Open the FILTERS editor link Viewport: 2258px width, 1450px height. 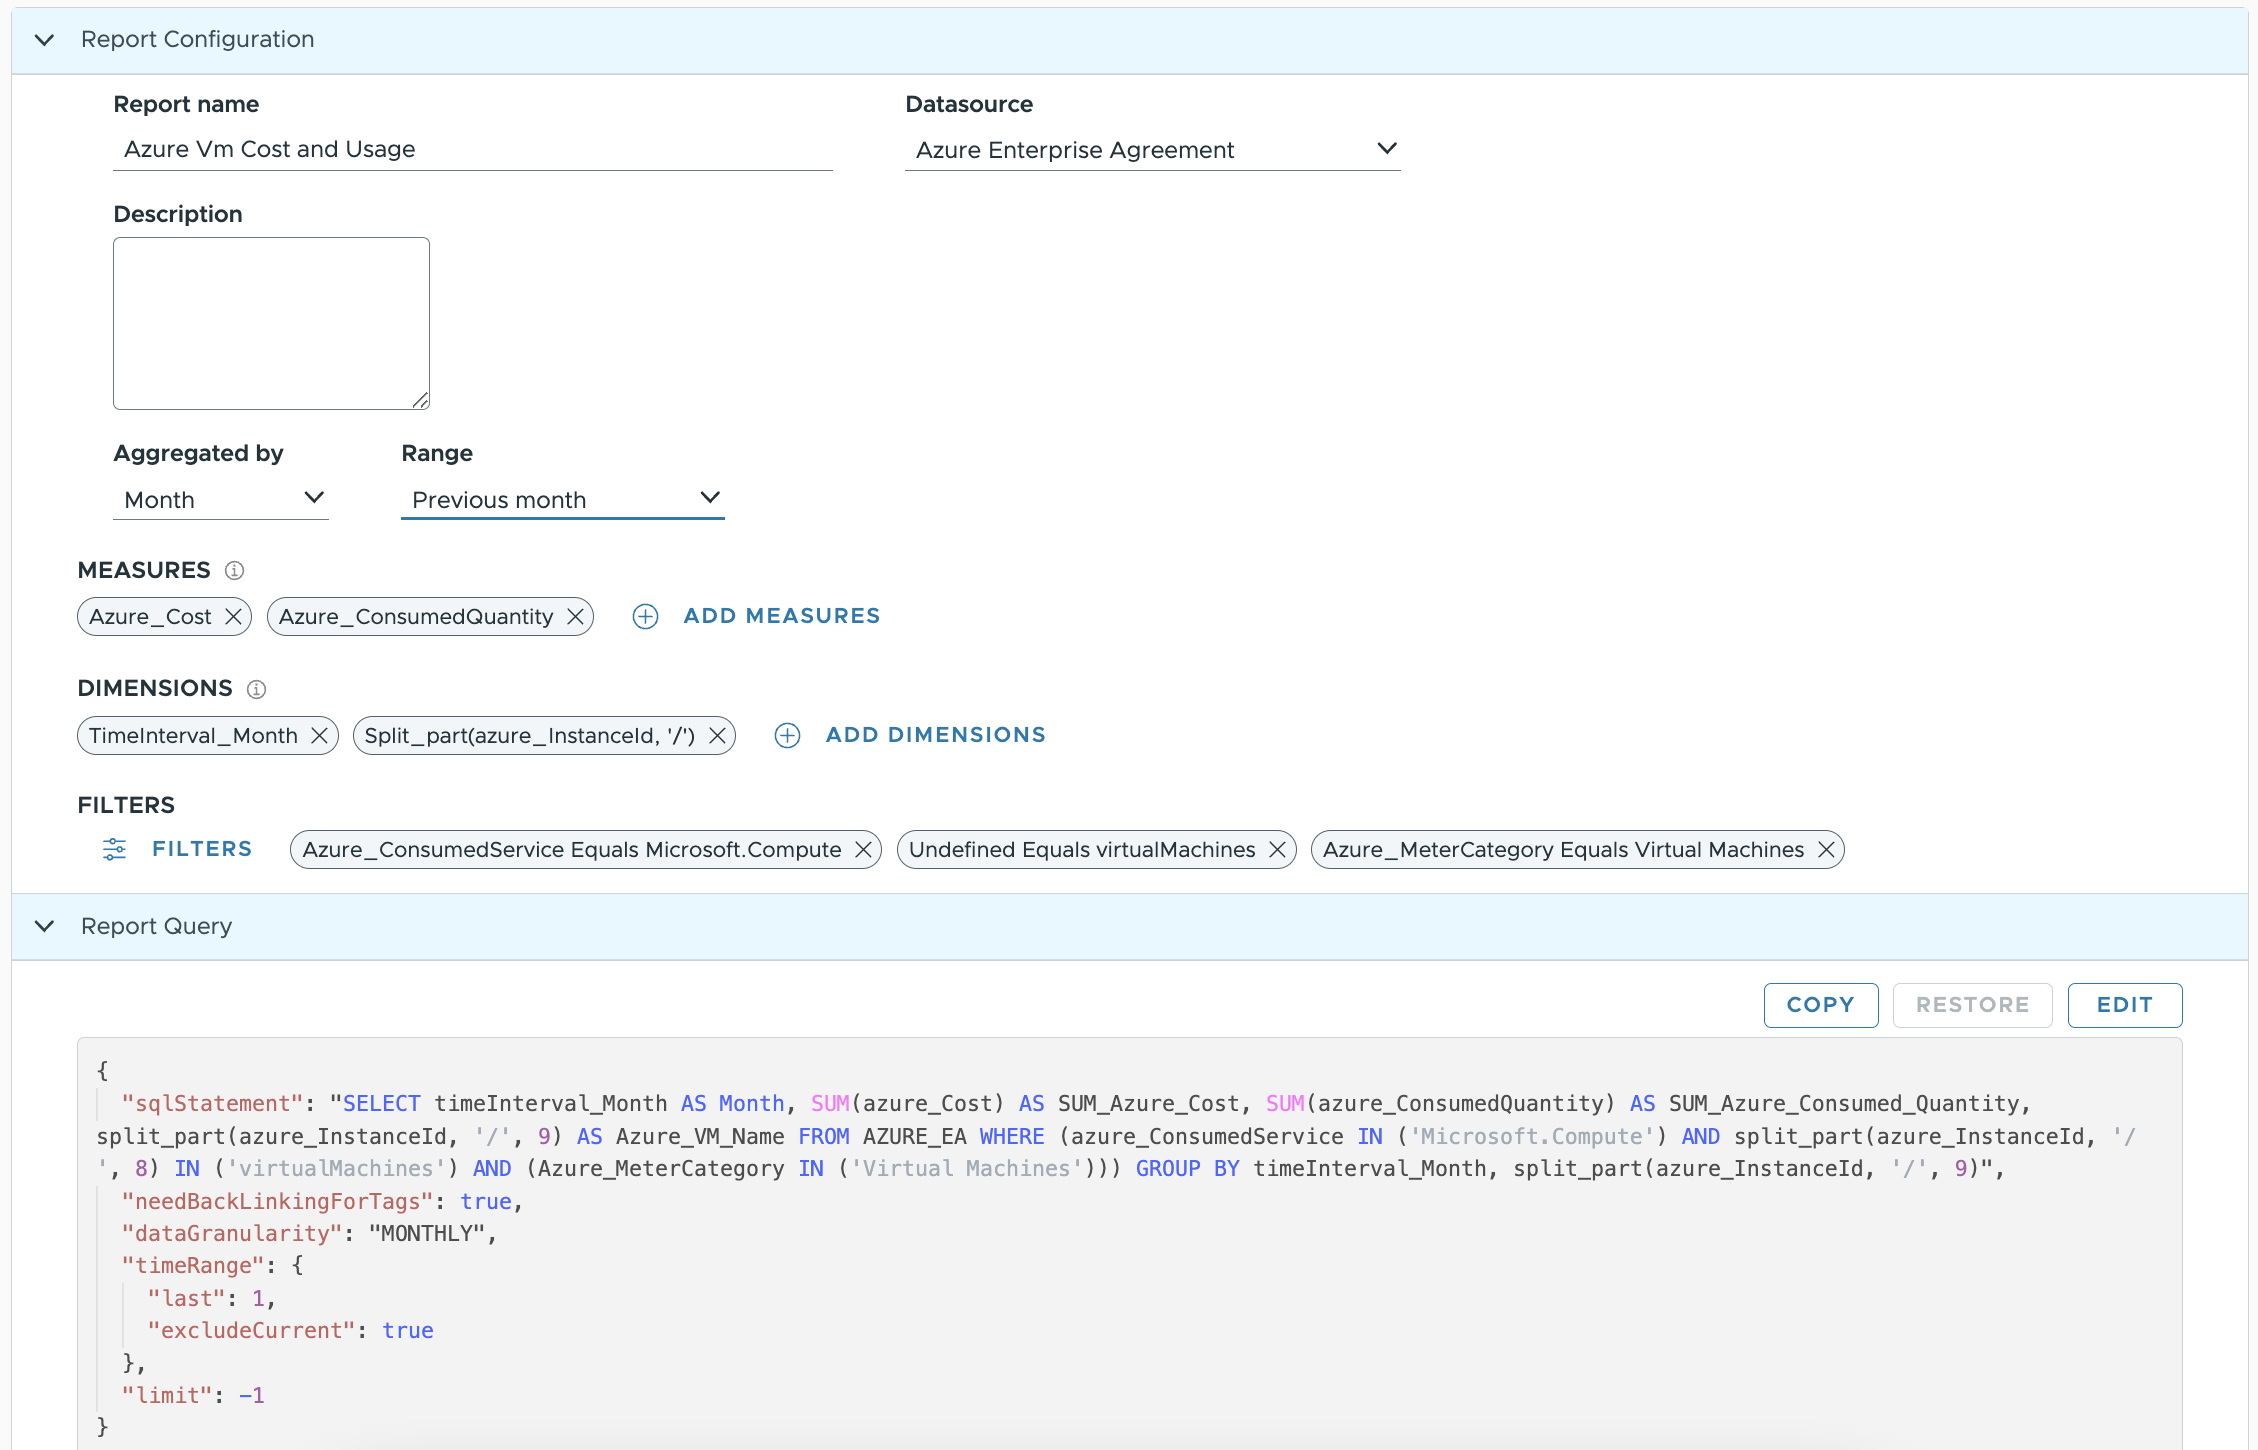[x=202, y=849]
